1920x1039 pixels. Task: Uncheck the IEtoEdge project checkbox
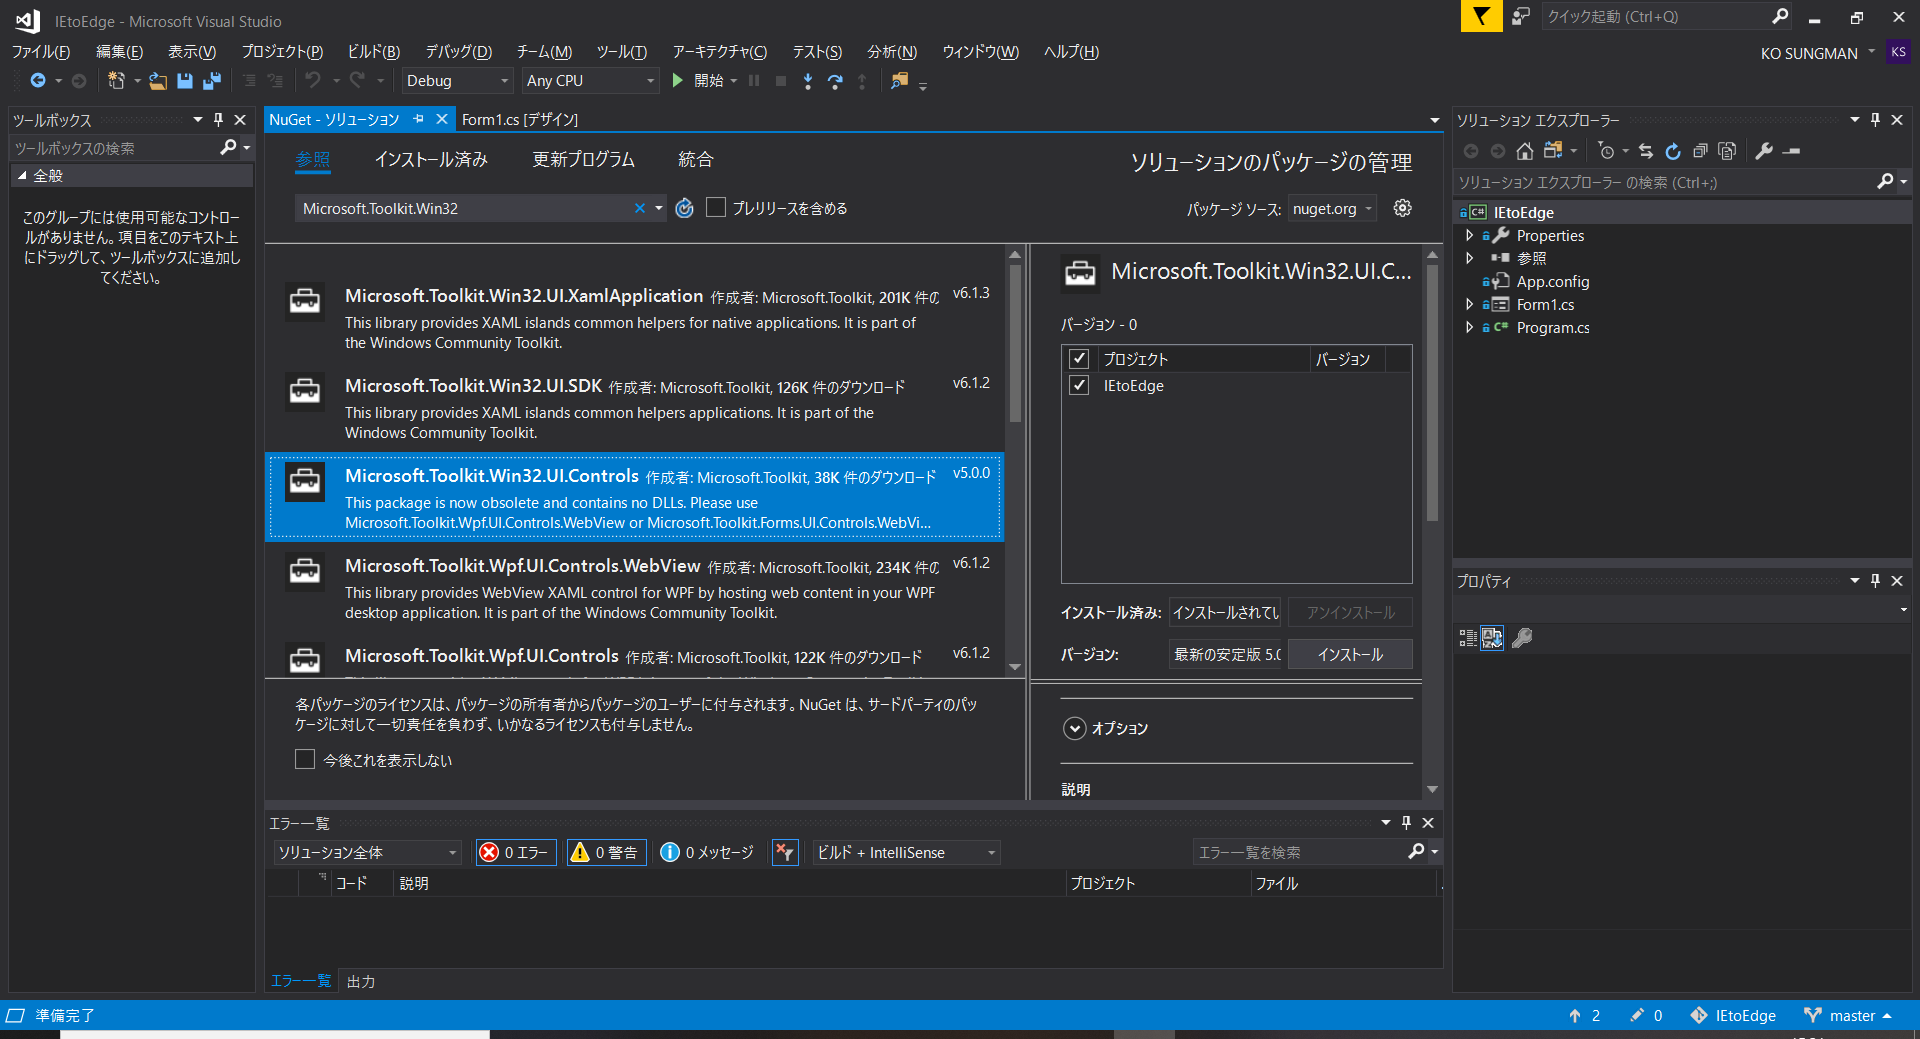pos(1079,385)
